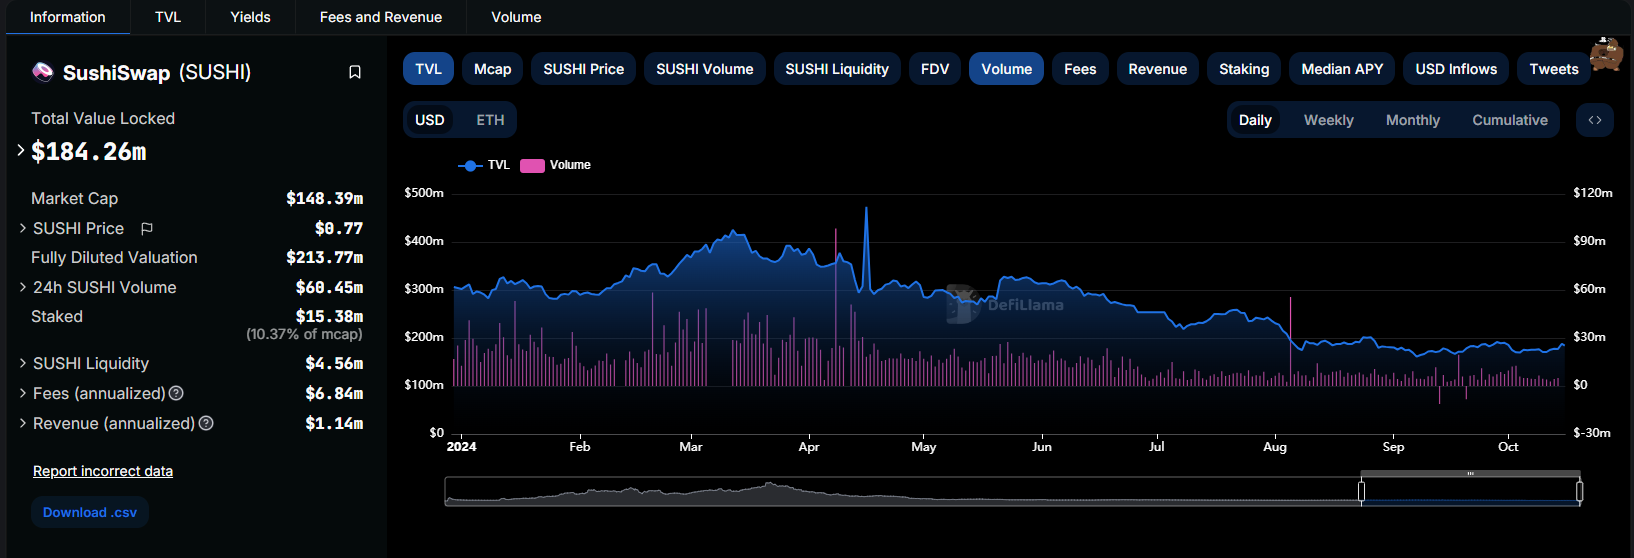Expand Total Value Locked breakdown chevron
The height and width of the screenshot is (558, 1634).
click(20, 151)
